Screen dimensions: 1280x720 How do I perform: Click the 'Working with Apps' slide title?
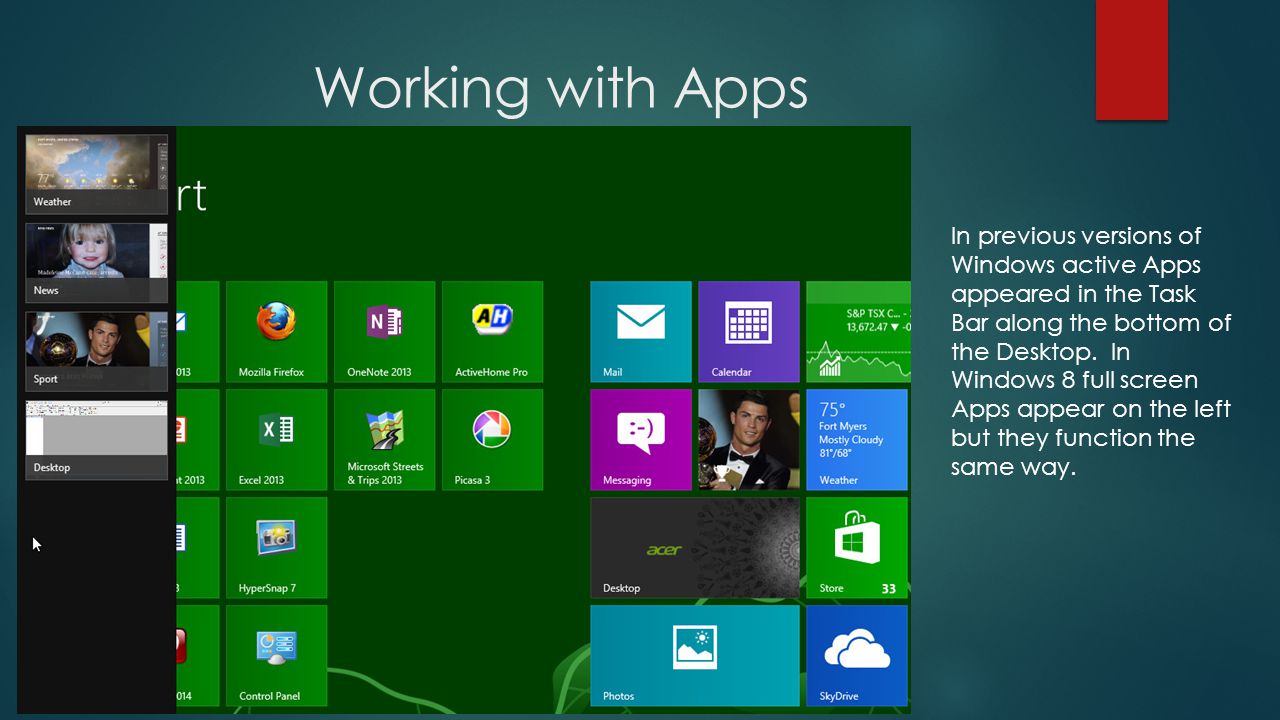562,88
